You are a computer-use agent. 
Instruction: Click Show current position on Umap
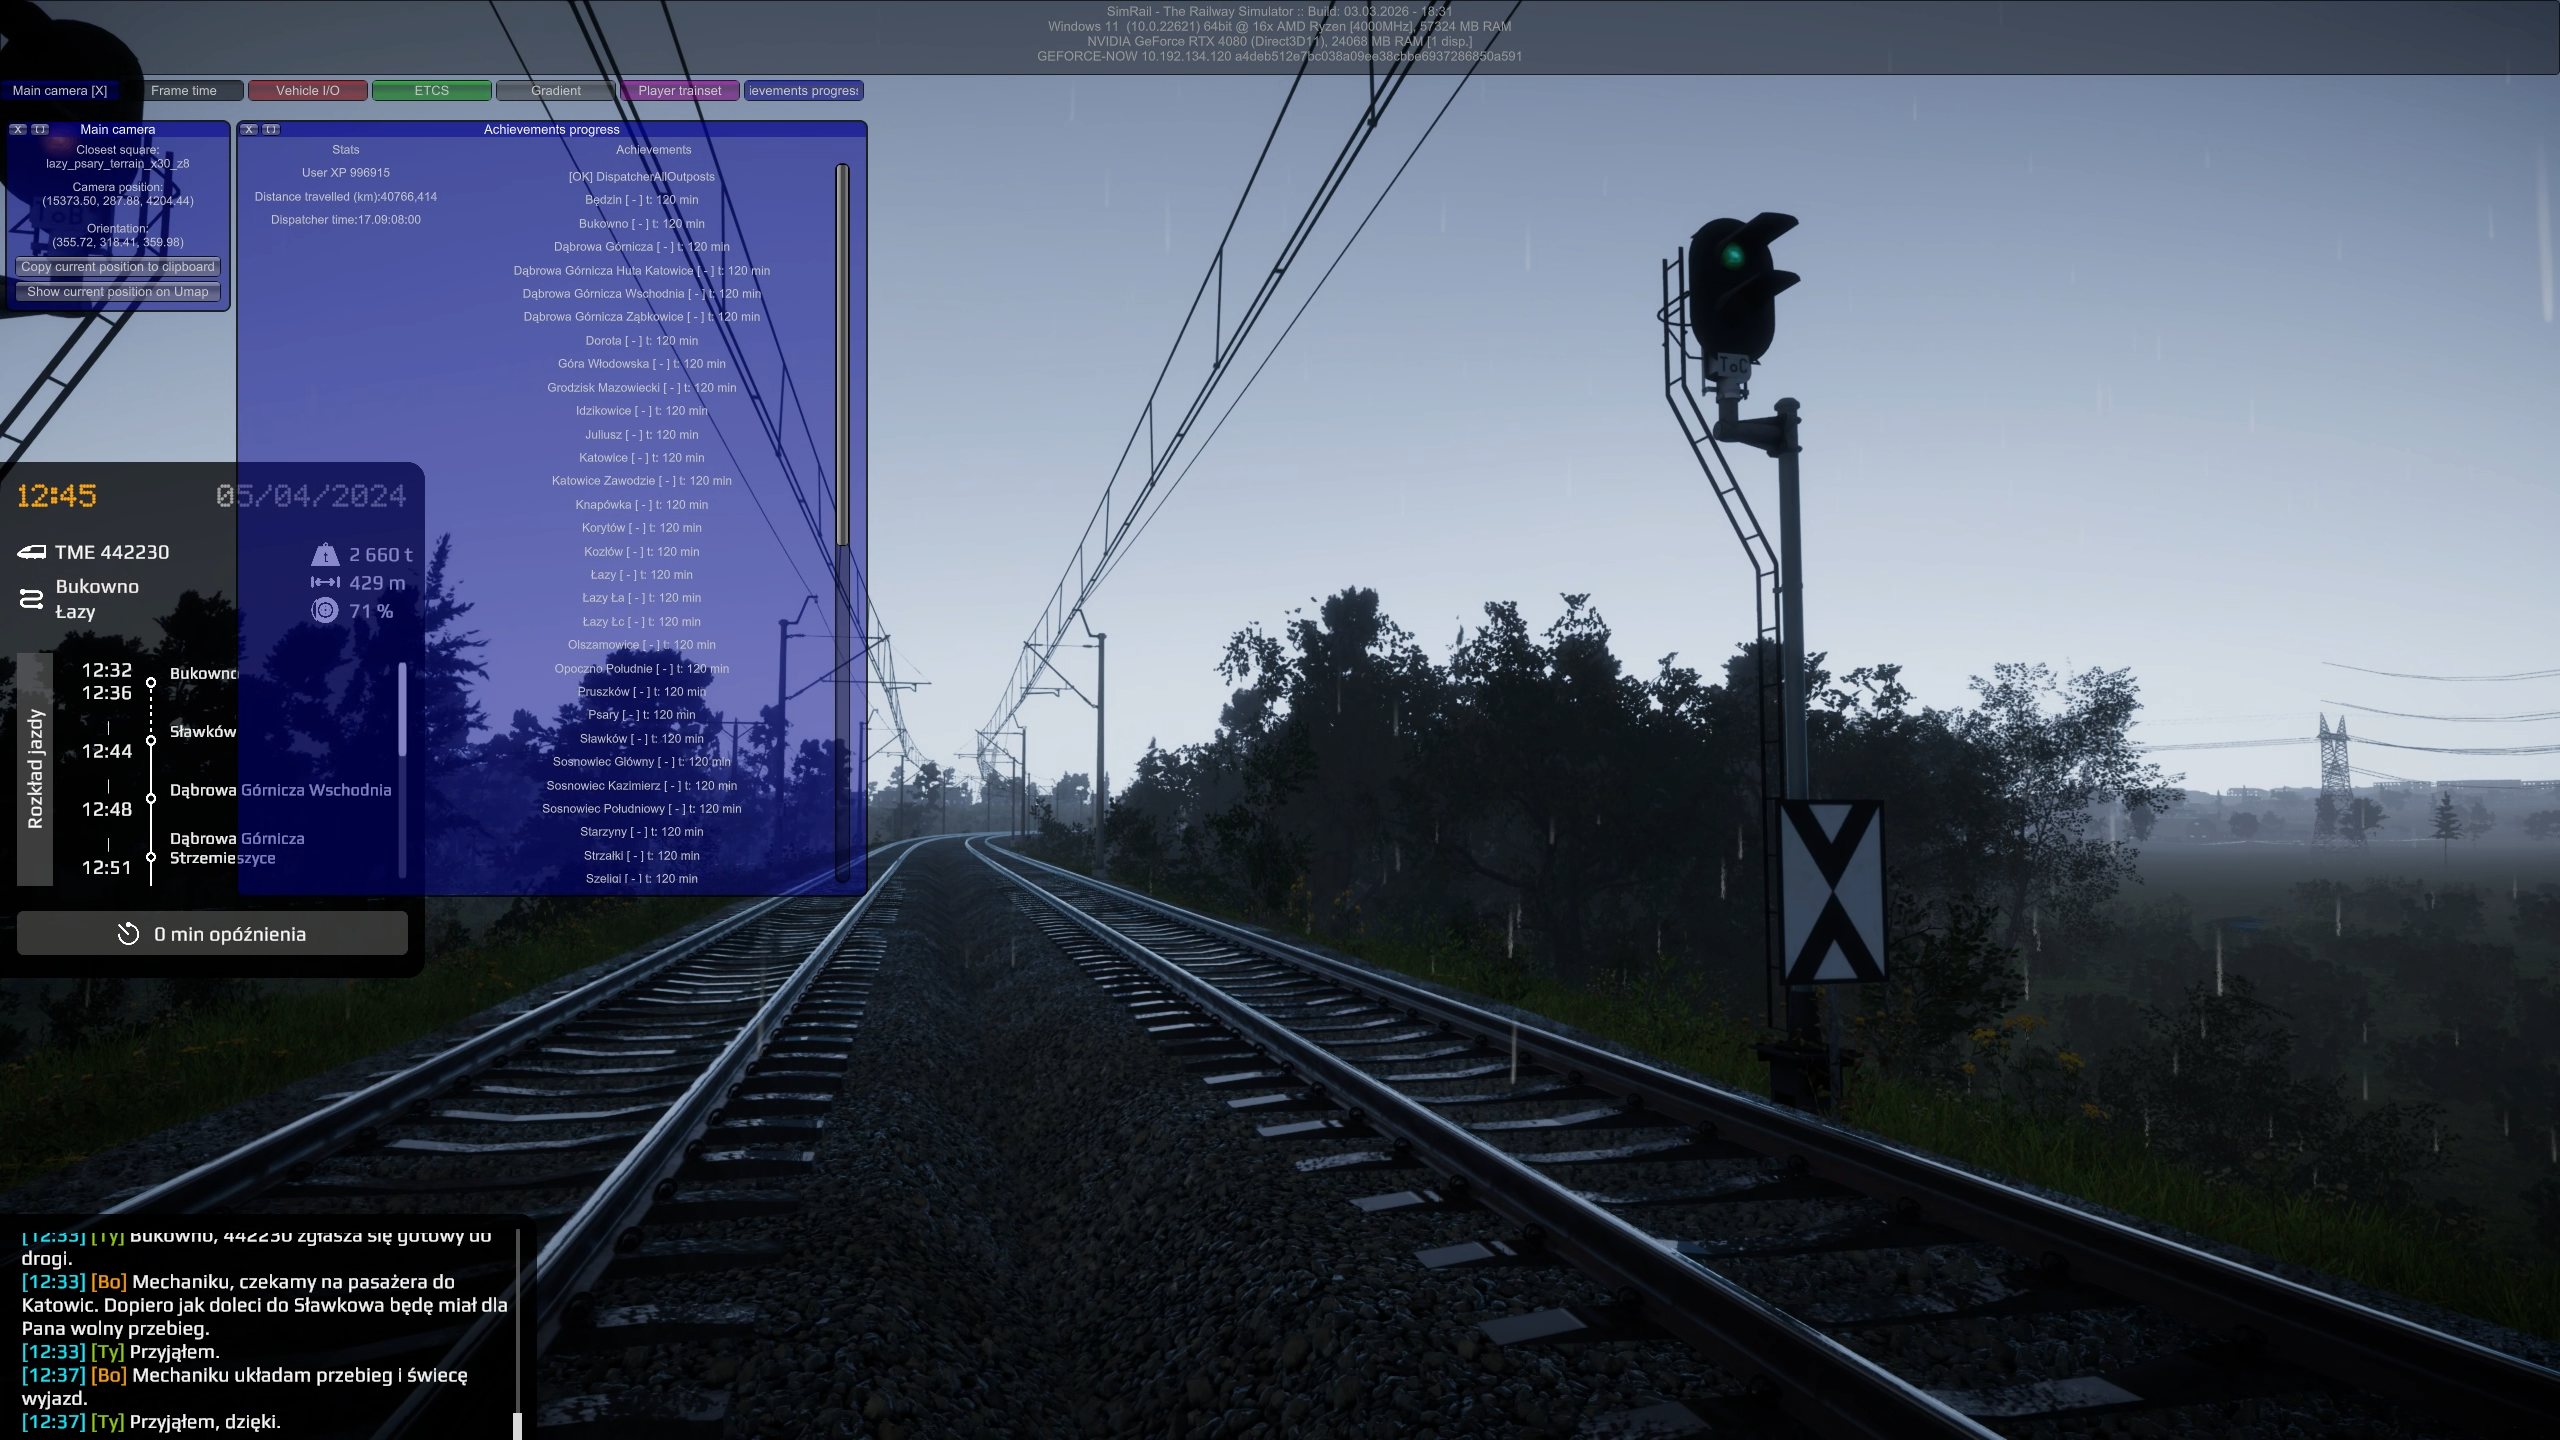tap(118, 292)
